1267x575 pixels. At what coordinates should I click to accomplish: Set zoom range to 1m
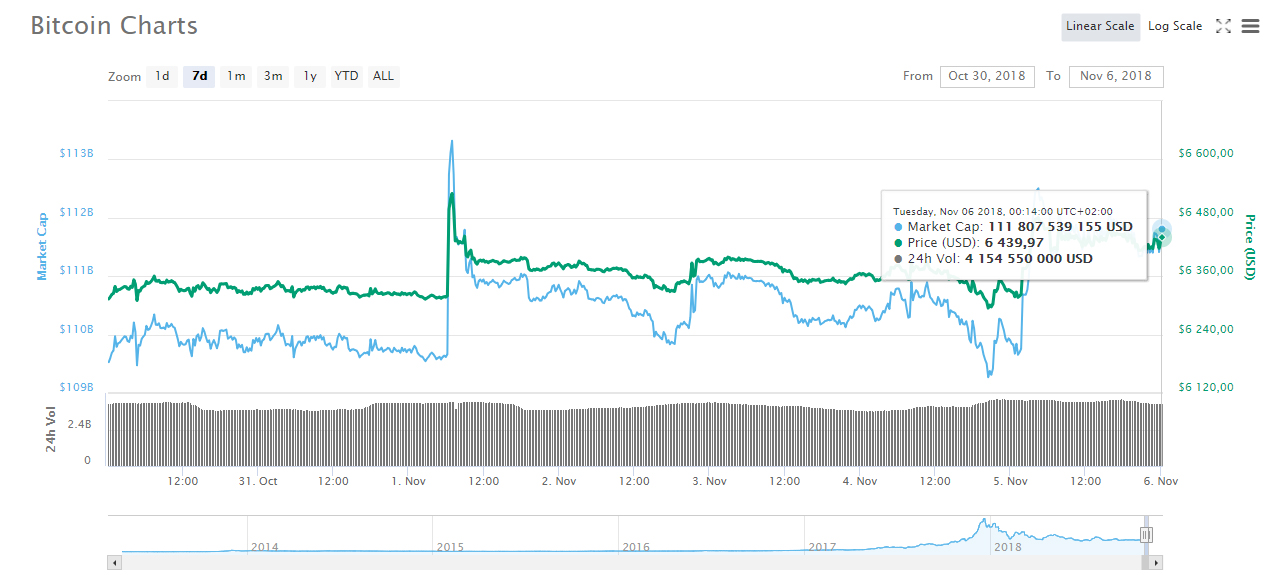point(236,76)
